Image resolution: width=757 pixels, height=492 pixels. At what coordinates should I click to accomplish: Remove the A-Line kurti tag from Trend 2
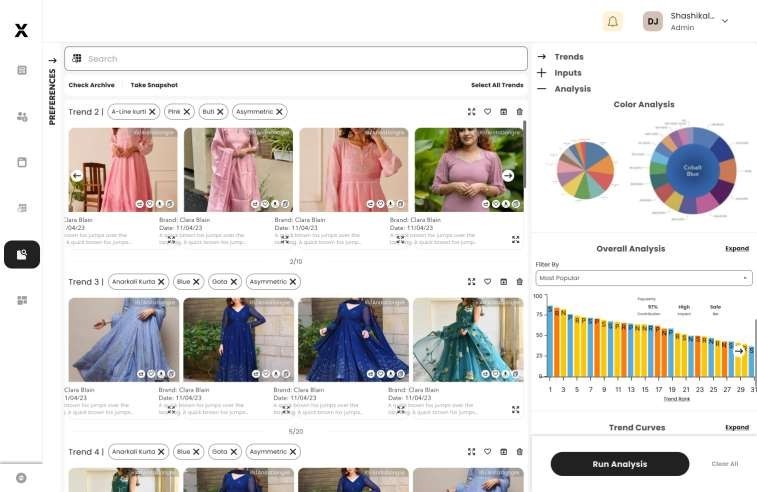pos(152,112)
